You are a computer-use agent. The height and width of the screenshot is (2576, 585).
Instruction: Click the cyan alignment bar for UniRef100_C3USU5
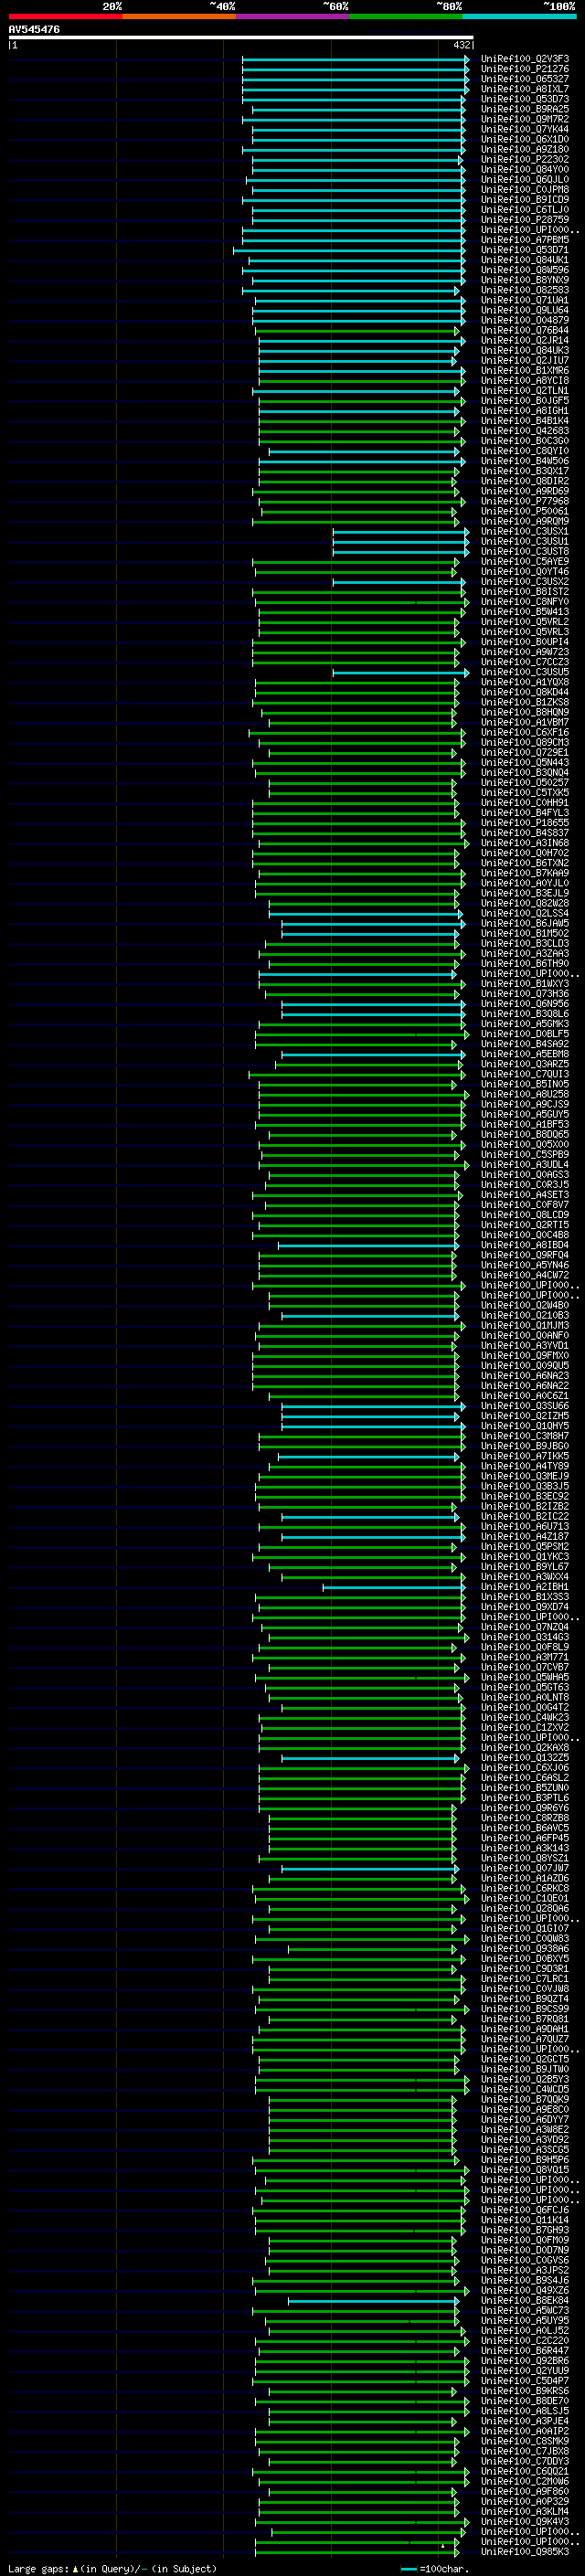coord(400,672)
